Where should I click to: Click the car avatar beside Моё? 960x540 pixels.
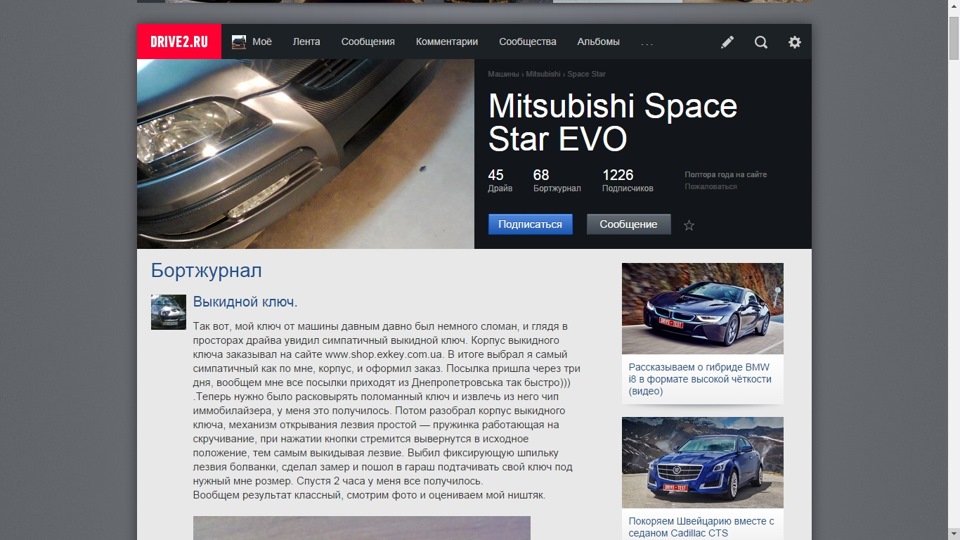point(239,42)
